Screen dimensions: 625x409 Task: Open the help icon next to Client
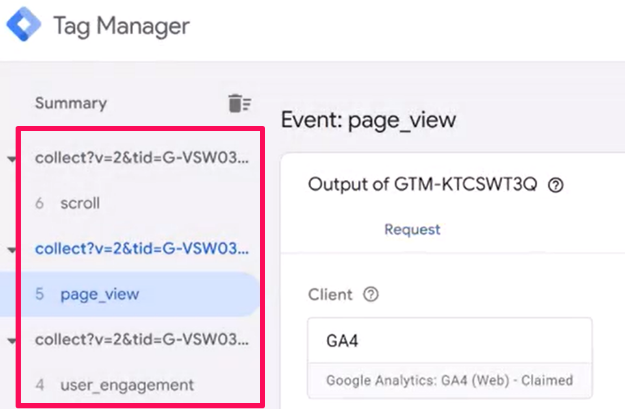click(x=371, y=295)
